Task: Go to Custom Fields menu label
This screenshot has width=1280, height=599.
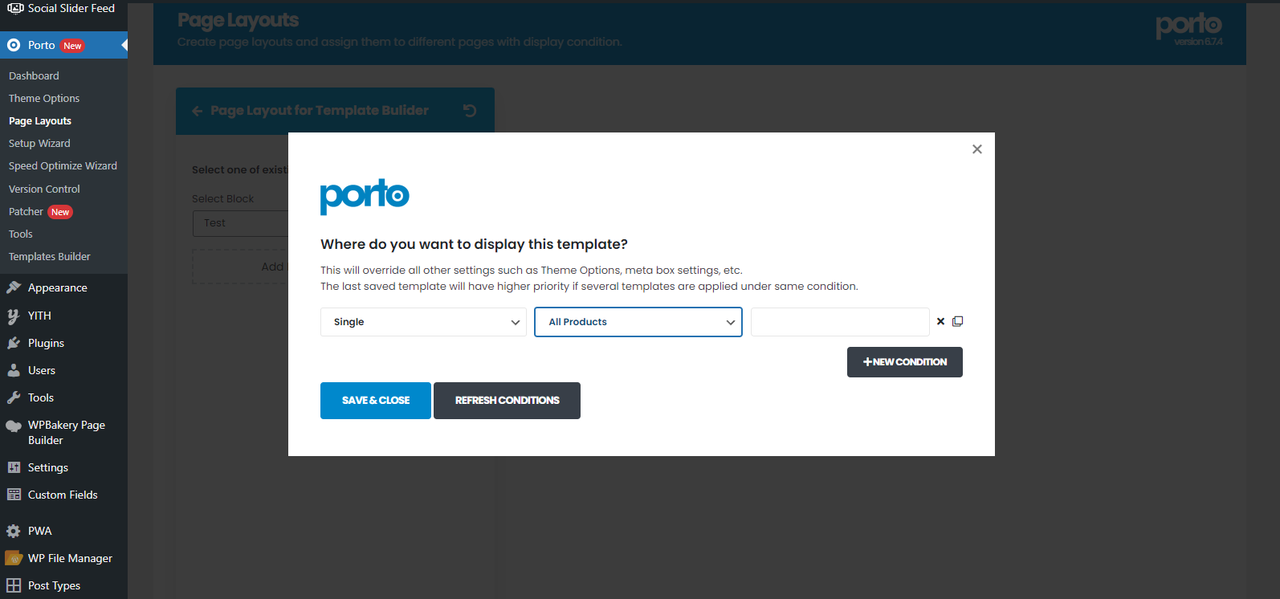Action: (x=62, y=495)
